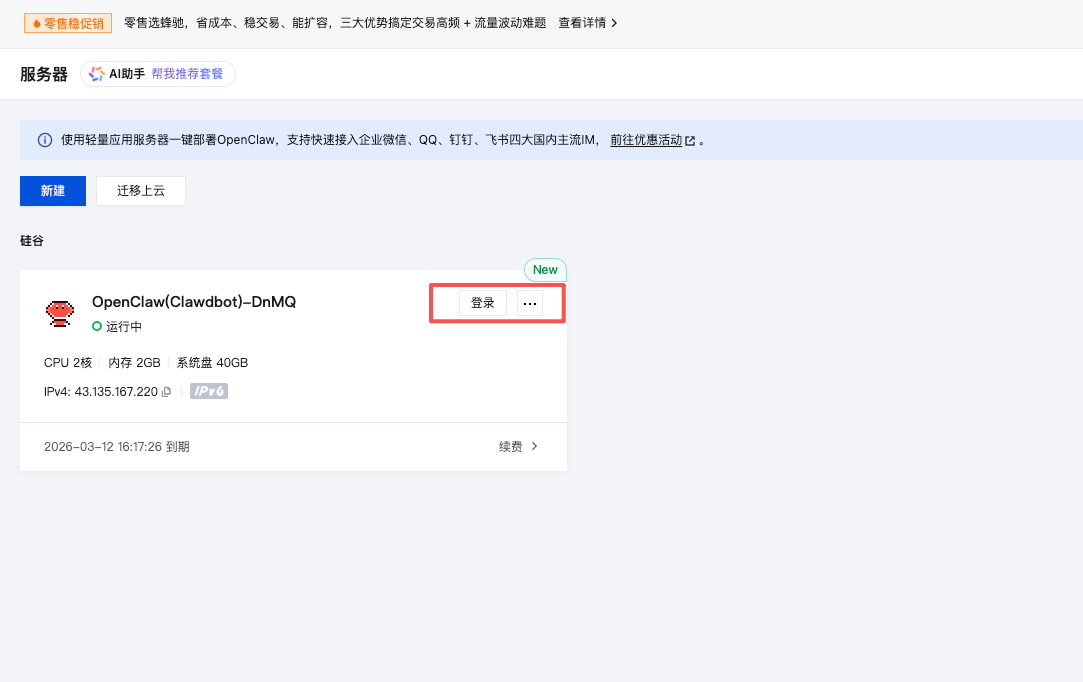Viewport: 1083px width, 682px height.
Task: Open the three-dot more actions menu
Action: (530, 303)
